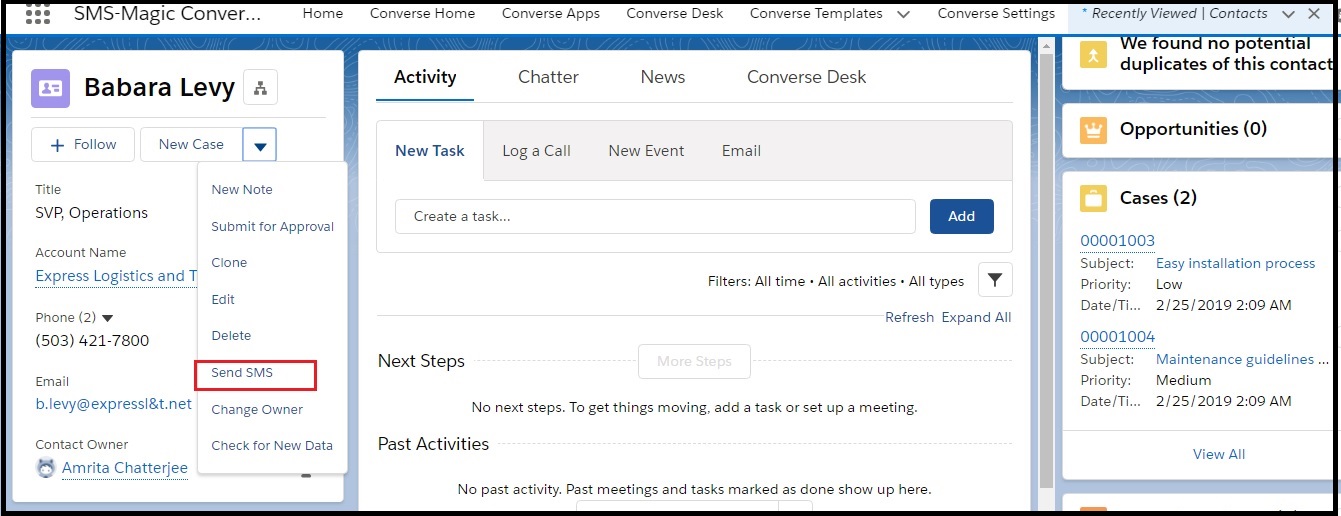Image resolution: width=1341 pixels, height=516 pixels.
Task: Click the Expand All link
Action: point(976,317)
